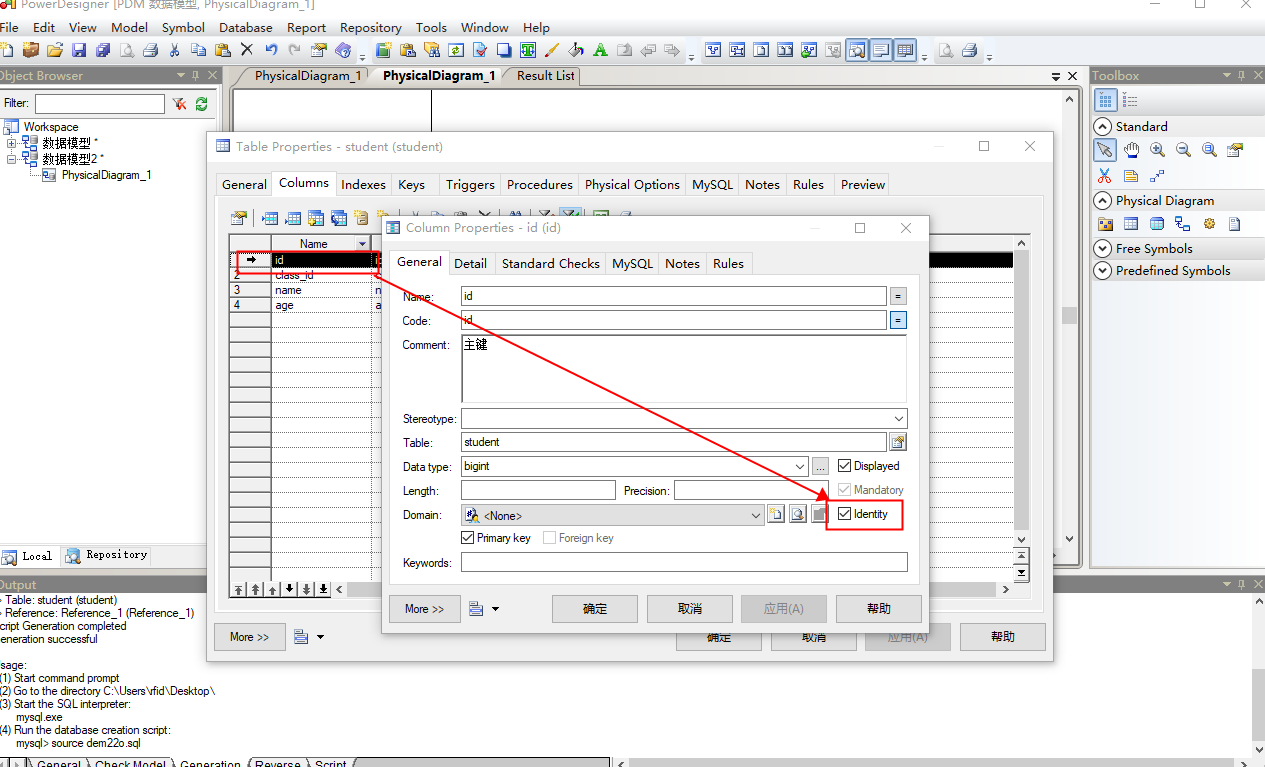Viewport: 1265px width, 767px height.
Task: Open the Database menu
Action: click(246, 27)
